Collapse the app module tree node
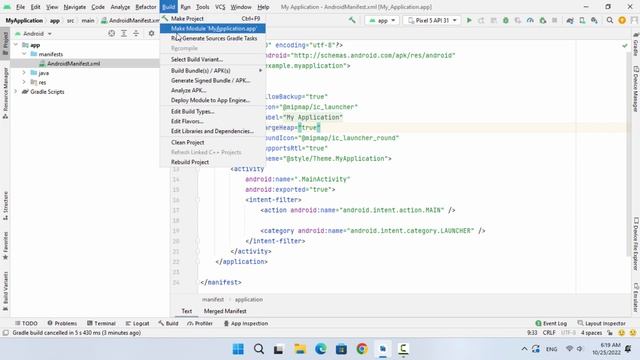The height and width of the screenshot is (360, 640). point(16,45)
